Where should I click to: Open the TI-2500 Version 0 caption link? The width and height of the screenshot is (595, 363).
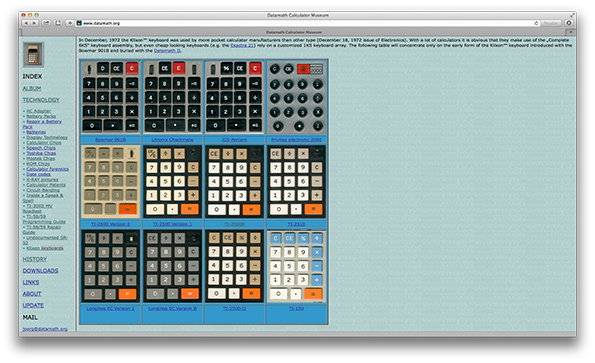110,224
